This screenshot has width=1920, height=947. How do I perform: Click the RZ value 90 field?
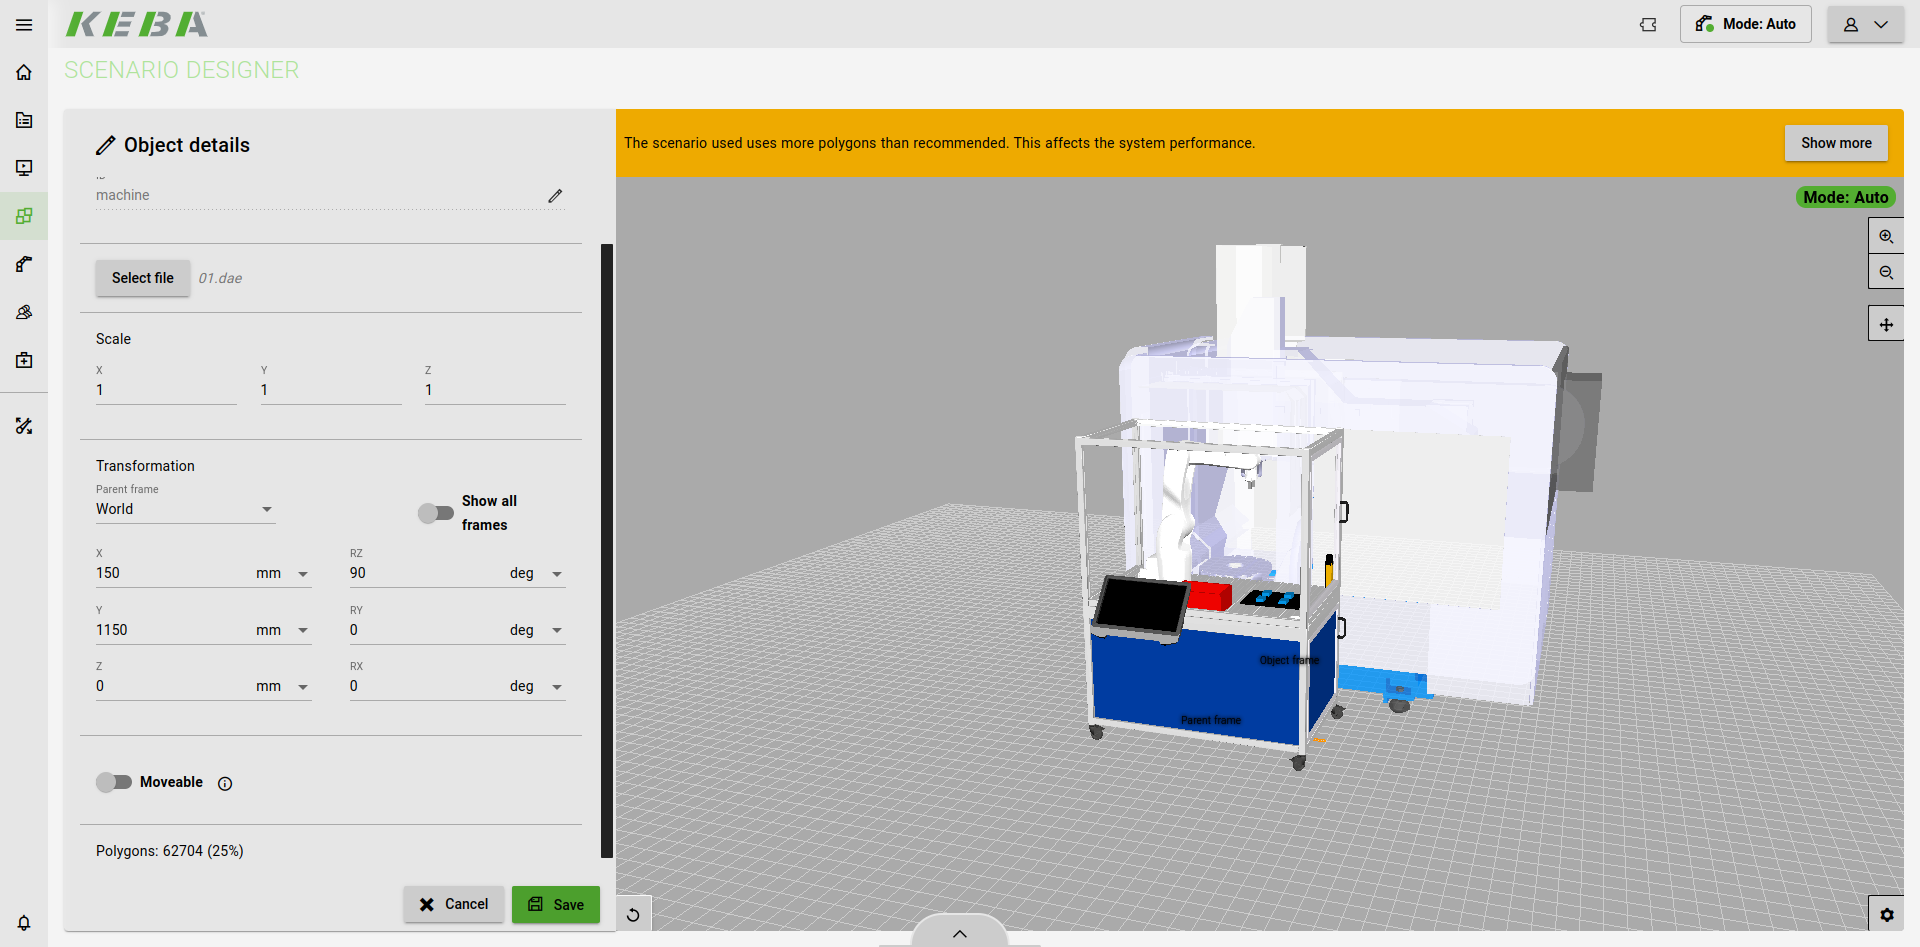[426, 574]
